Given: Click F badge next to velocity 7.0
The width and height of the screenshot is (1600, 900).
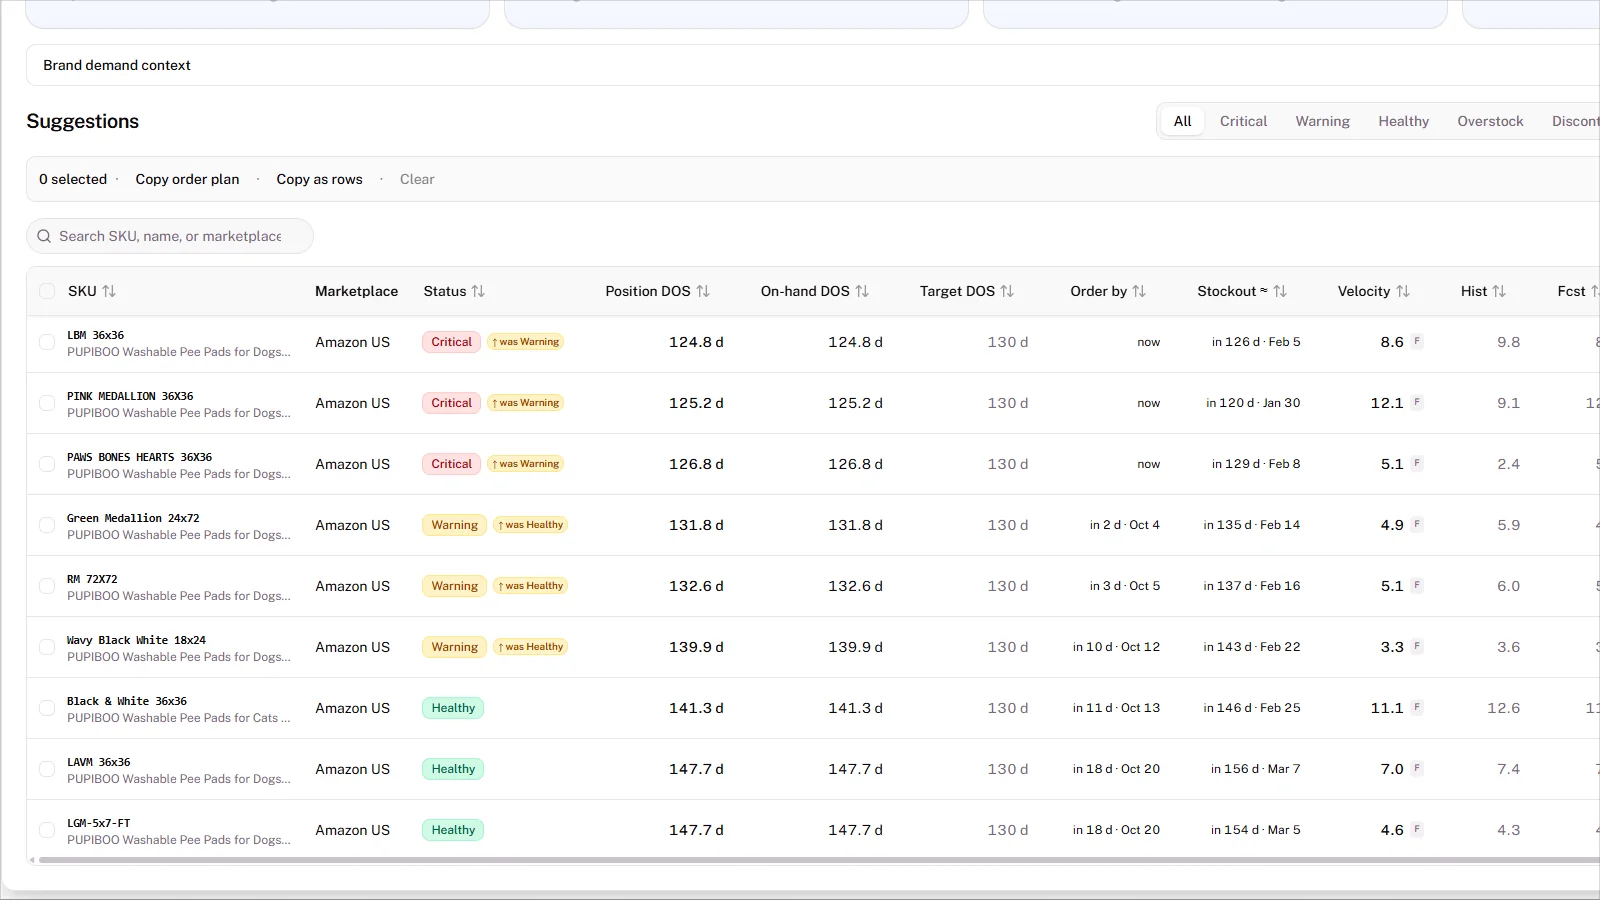Looking at the screenshot, I should point(1417,769).
